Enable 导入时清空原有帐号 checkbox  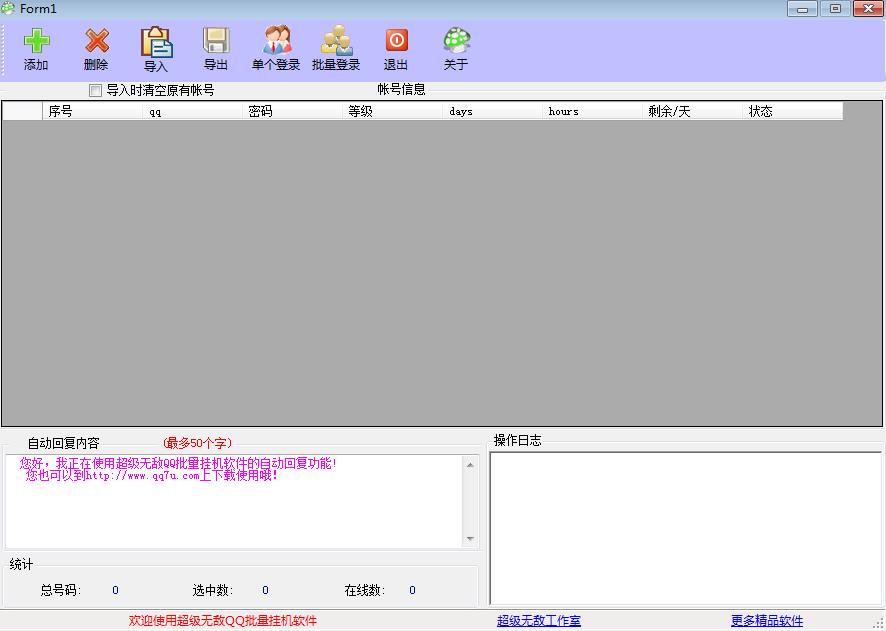(x=96, y=90)
